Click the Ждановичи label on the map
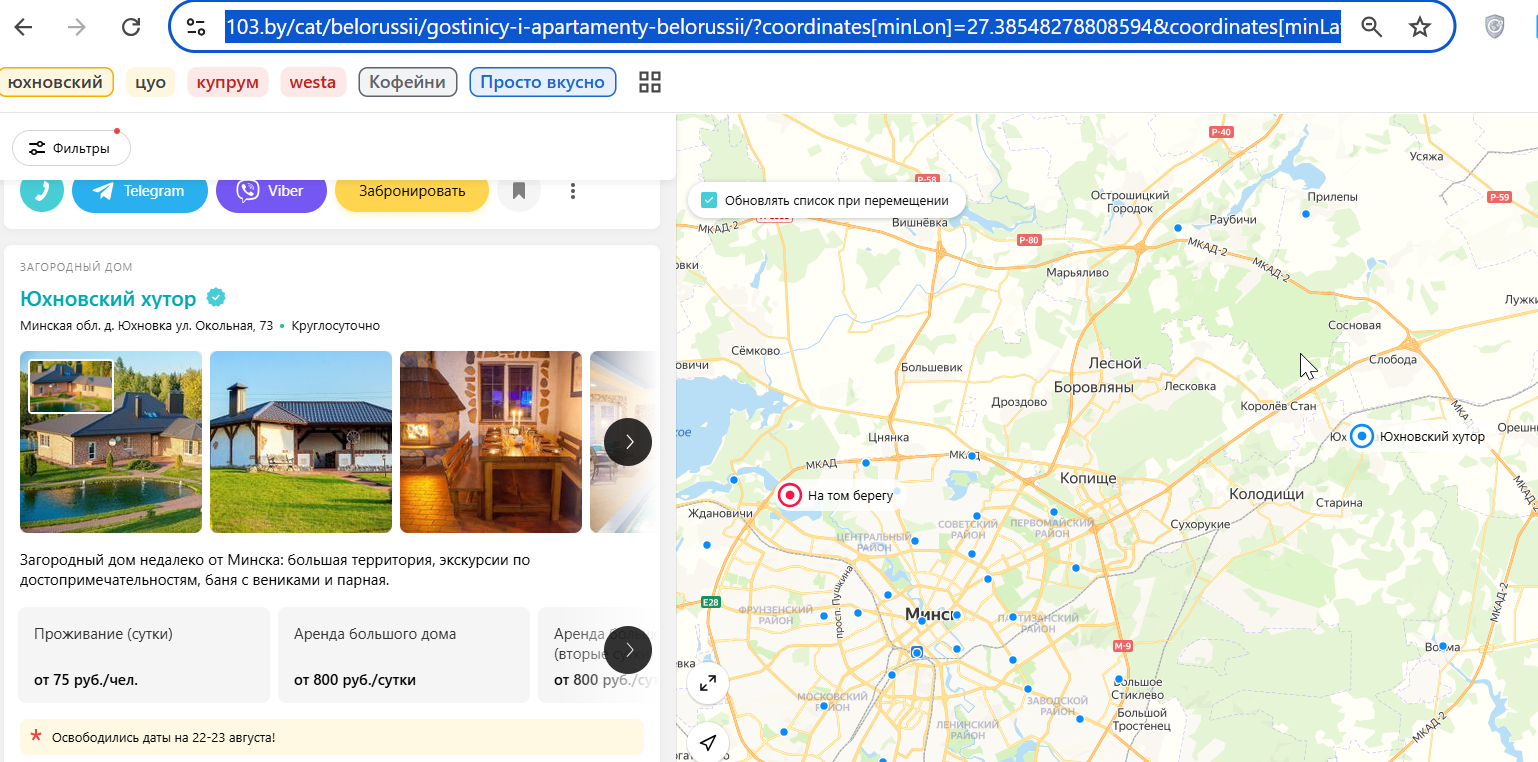The width and height of the screenshot is (1538, 762). (x=720, y=513)
